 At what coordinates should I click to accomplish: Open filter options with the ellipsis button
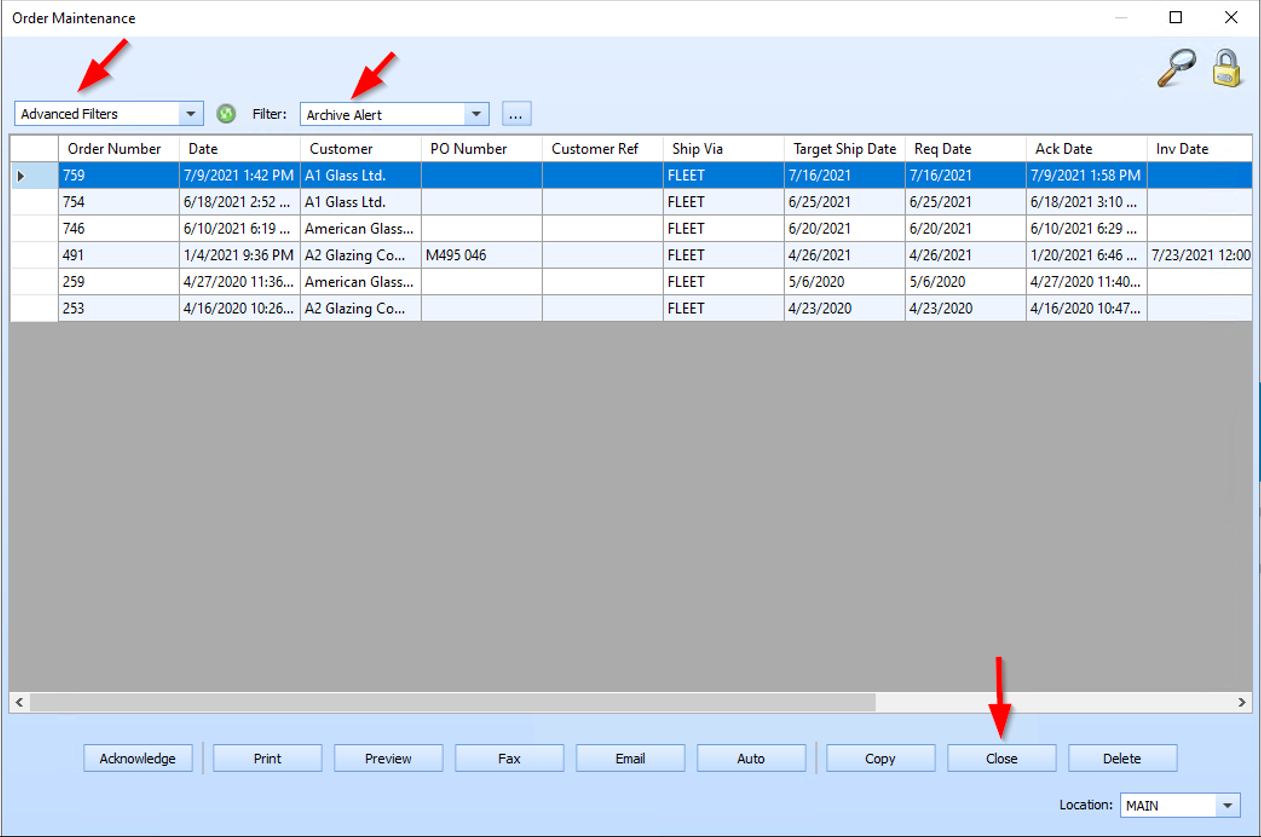[x=515, y=113]
